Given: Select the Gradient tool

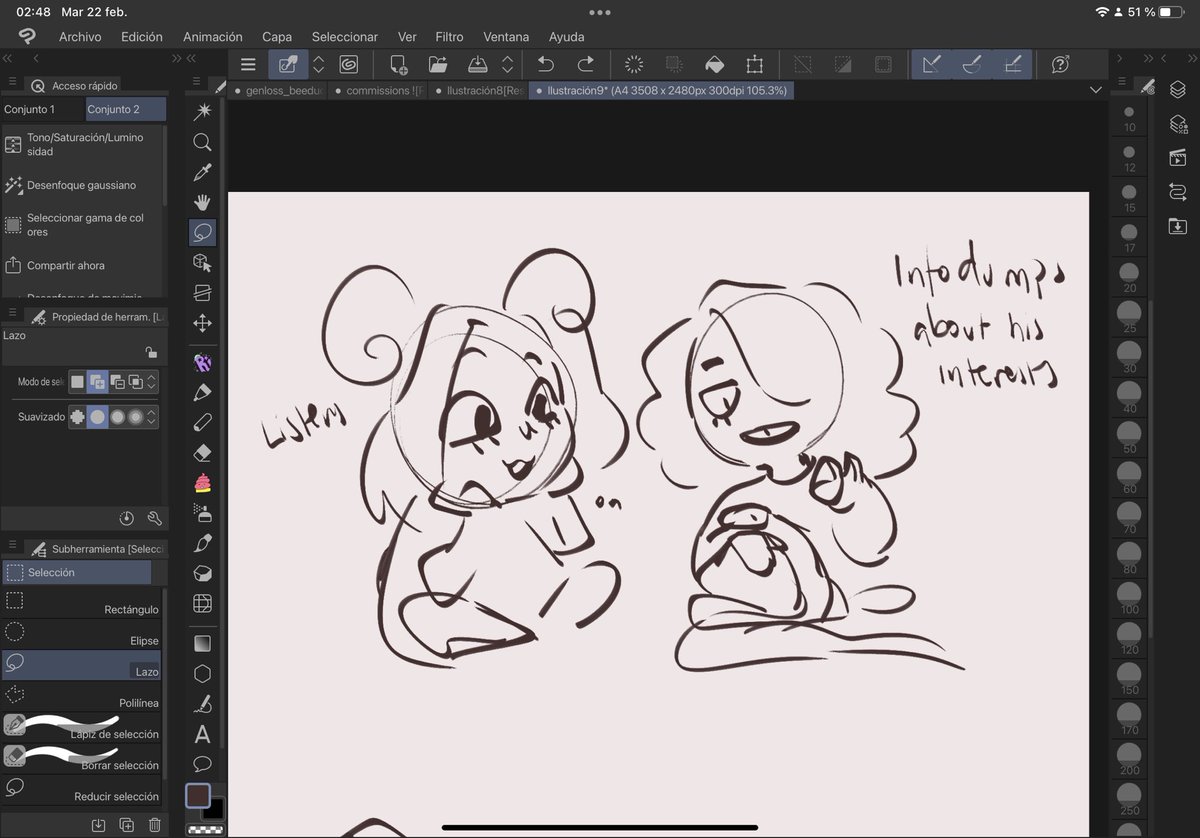Looking at the screenshot, I should click(x=203, y=643).
